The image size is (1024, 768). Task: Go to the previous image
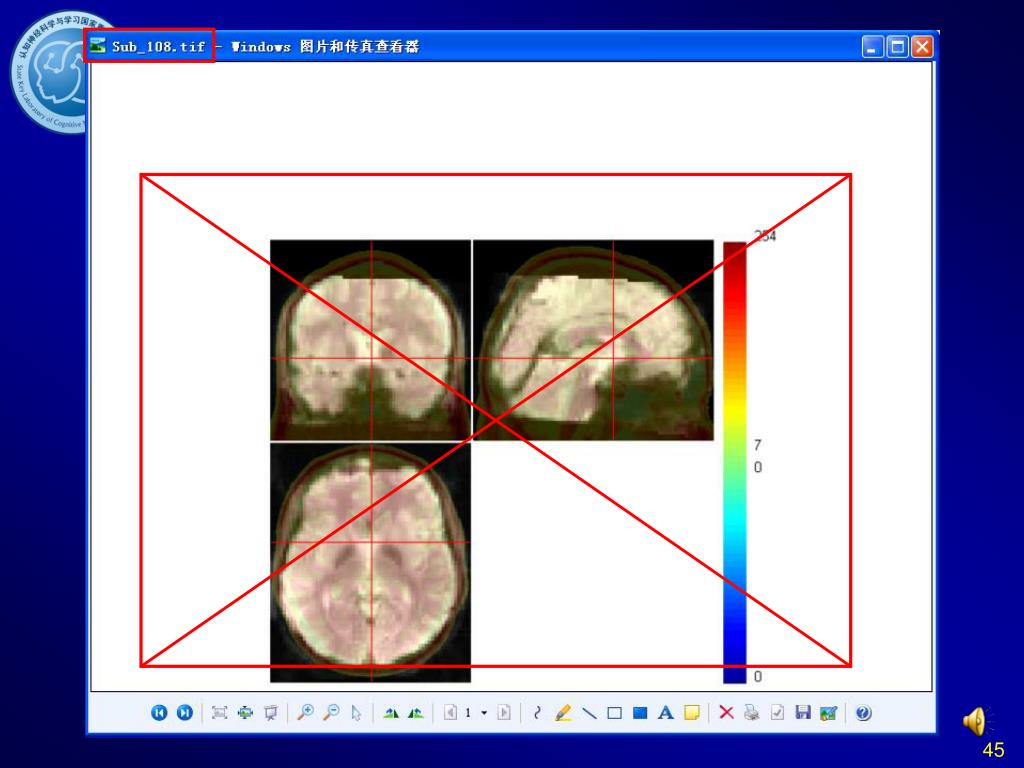pyautogui.click(x=159, y=712)
